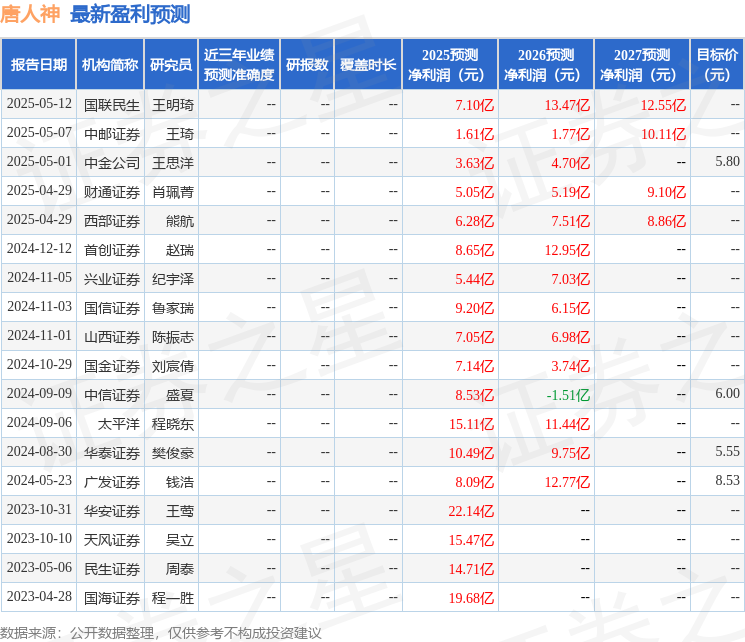745x642 pixels.
Task: Click the 3.74亿 forecast value
Action: [570, 365]
